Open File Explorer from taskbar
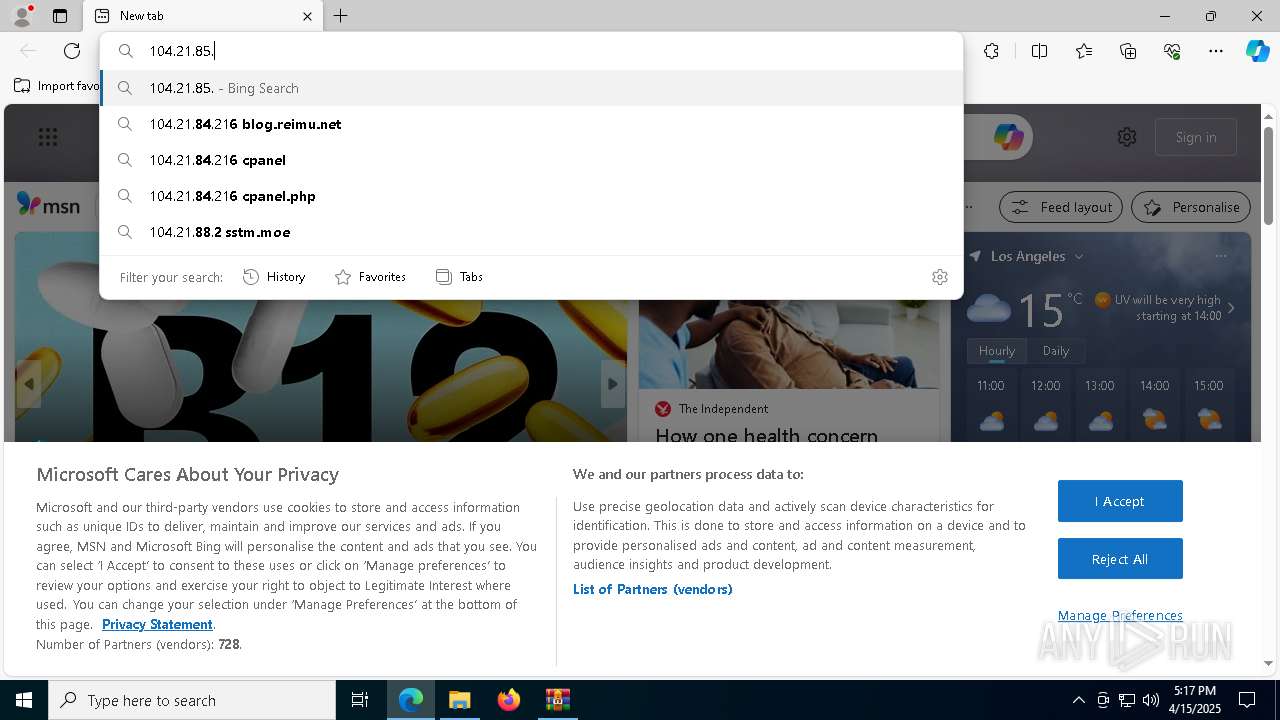Screen dimensions: 1280x720 click(459, 700)
